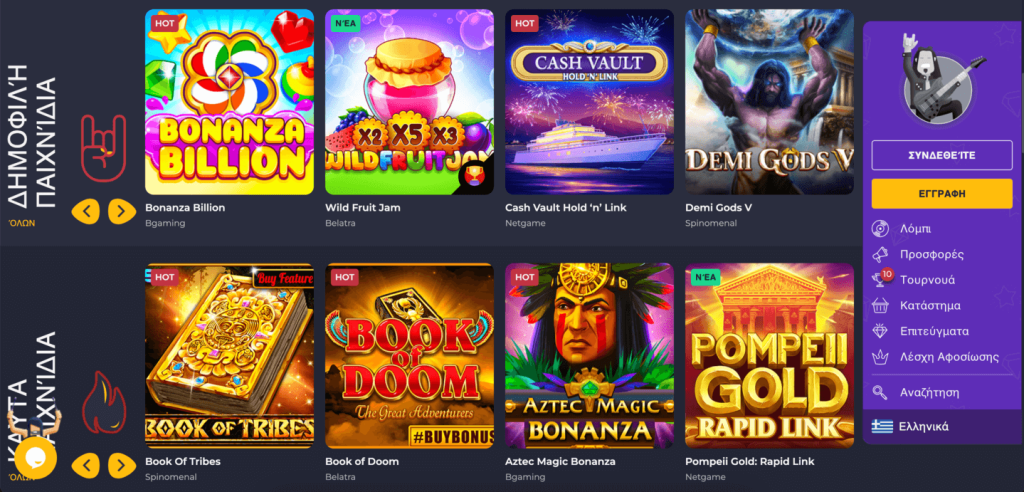This screenshot has width=1024, height=492.
Task: Click the Lobby disc icon in sidebar
Action: pos(880,229)
